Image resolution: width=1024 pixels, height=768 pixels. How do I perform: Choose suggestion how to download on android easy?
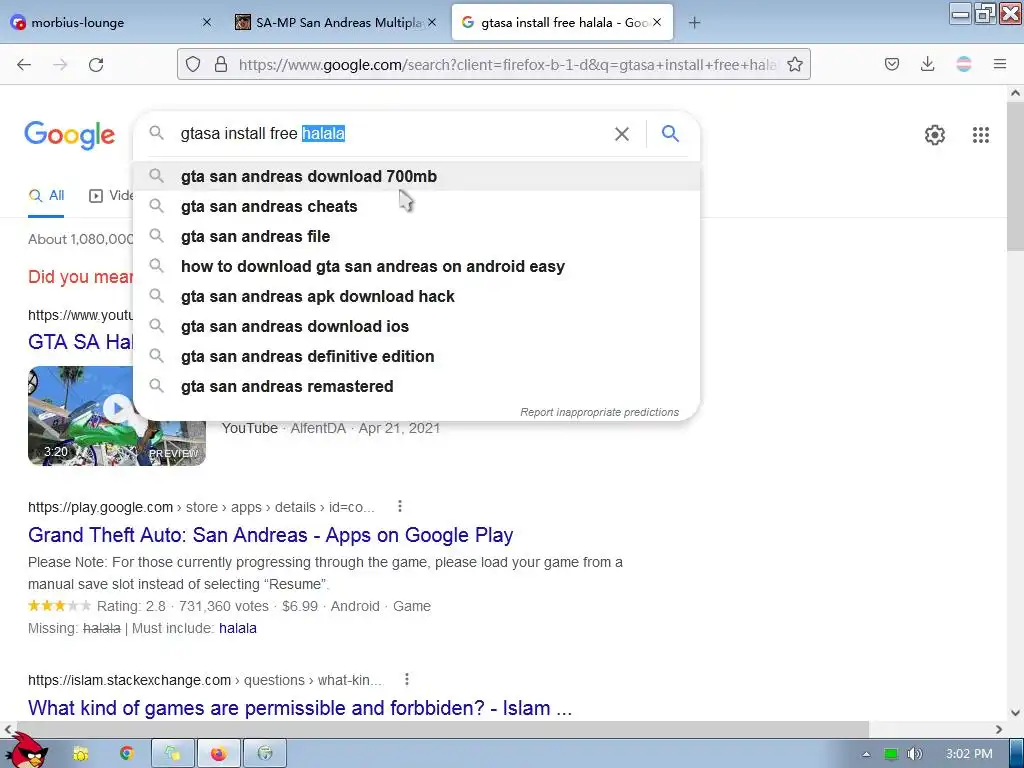click(x=417, y=266)
